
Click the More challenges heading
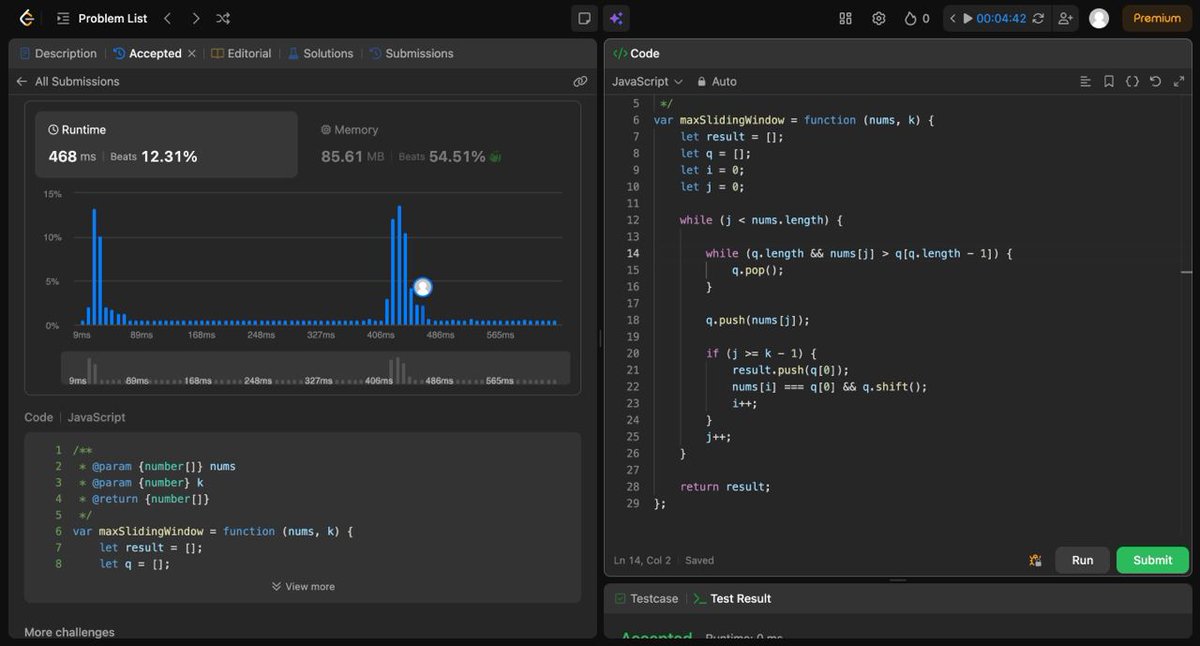tap(69, 632)
